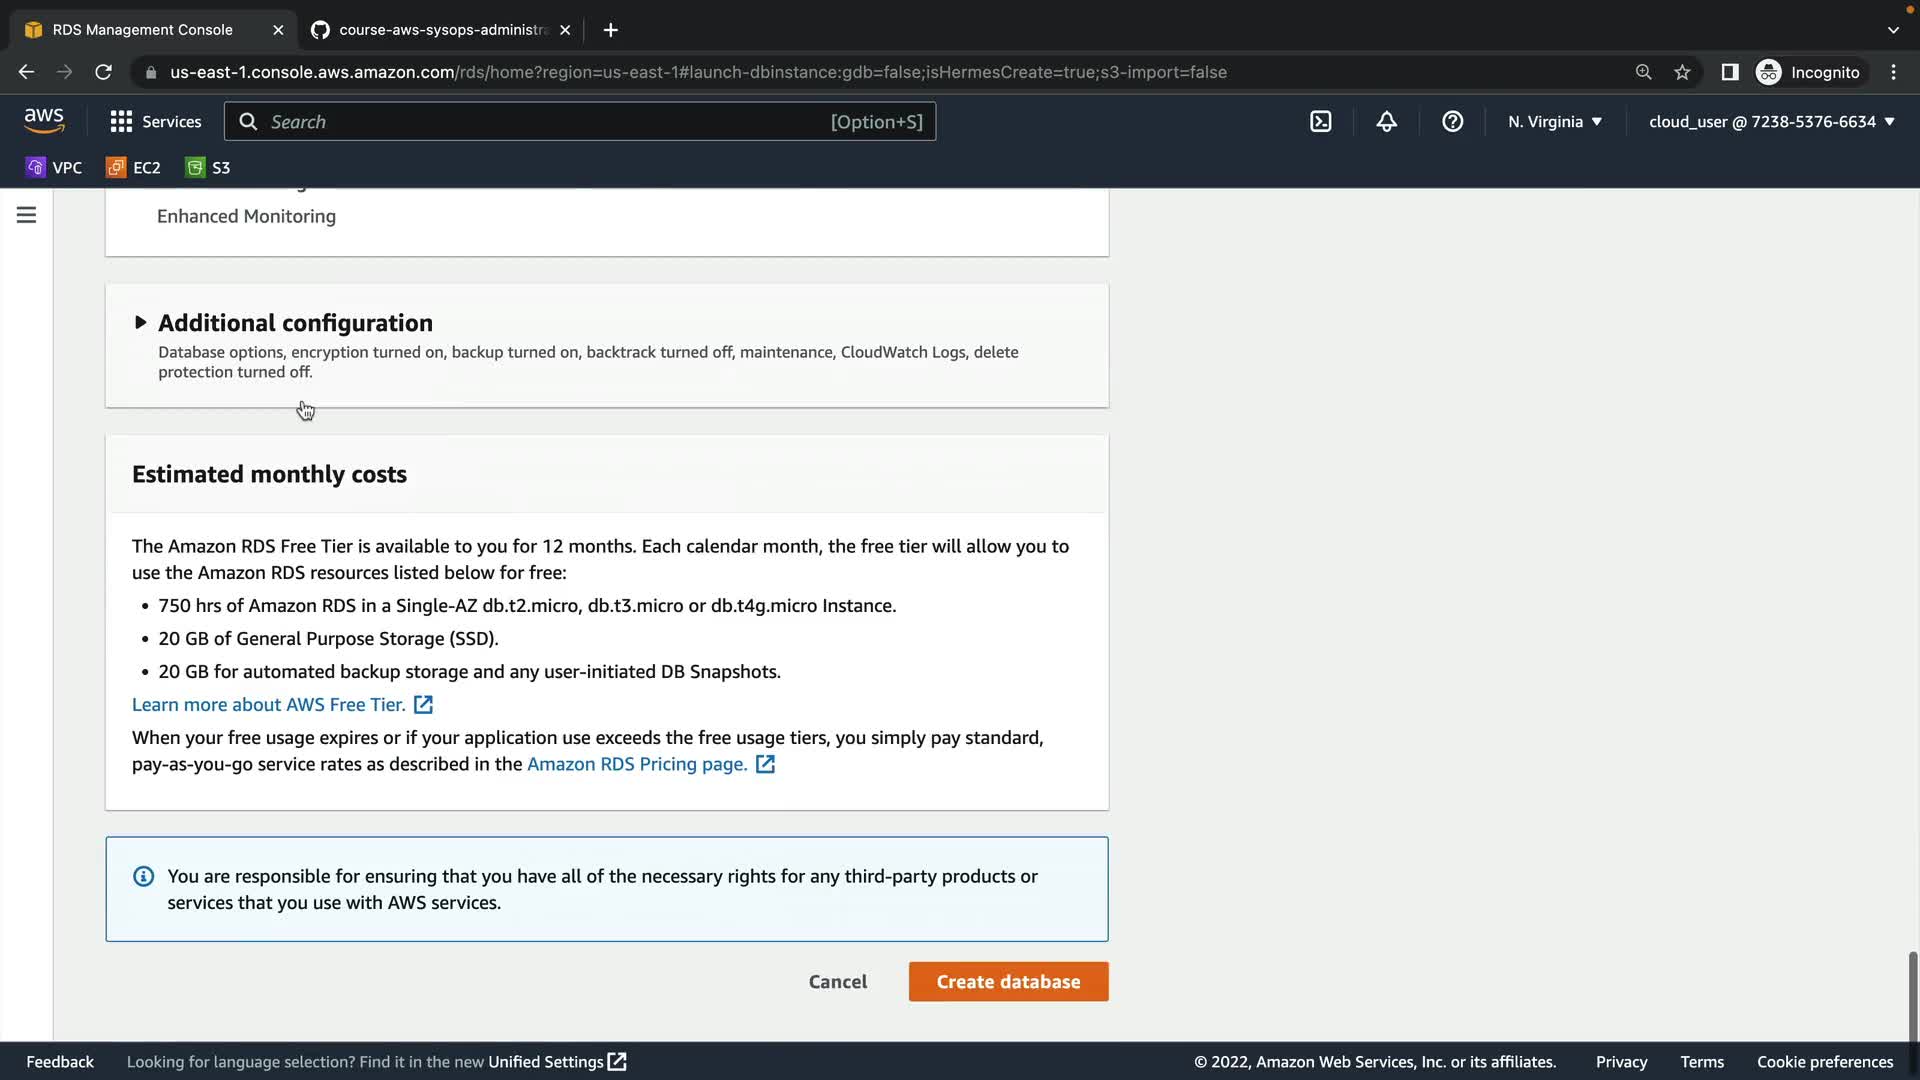Open the Amazon RDS Pricing page link
The height and width of the screenshot is (1080, 1920).
coord(637,764)
